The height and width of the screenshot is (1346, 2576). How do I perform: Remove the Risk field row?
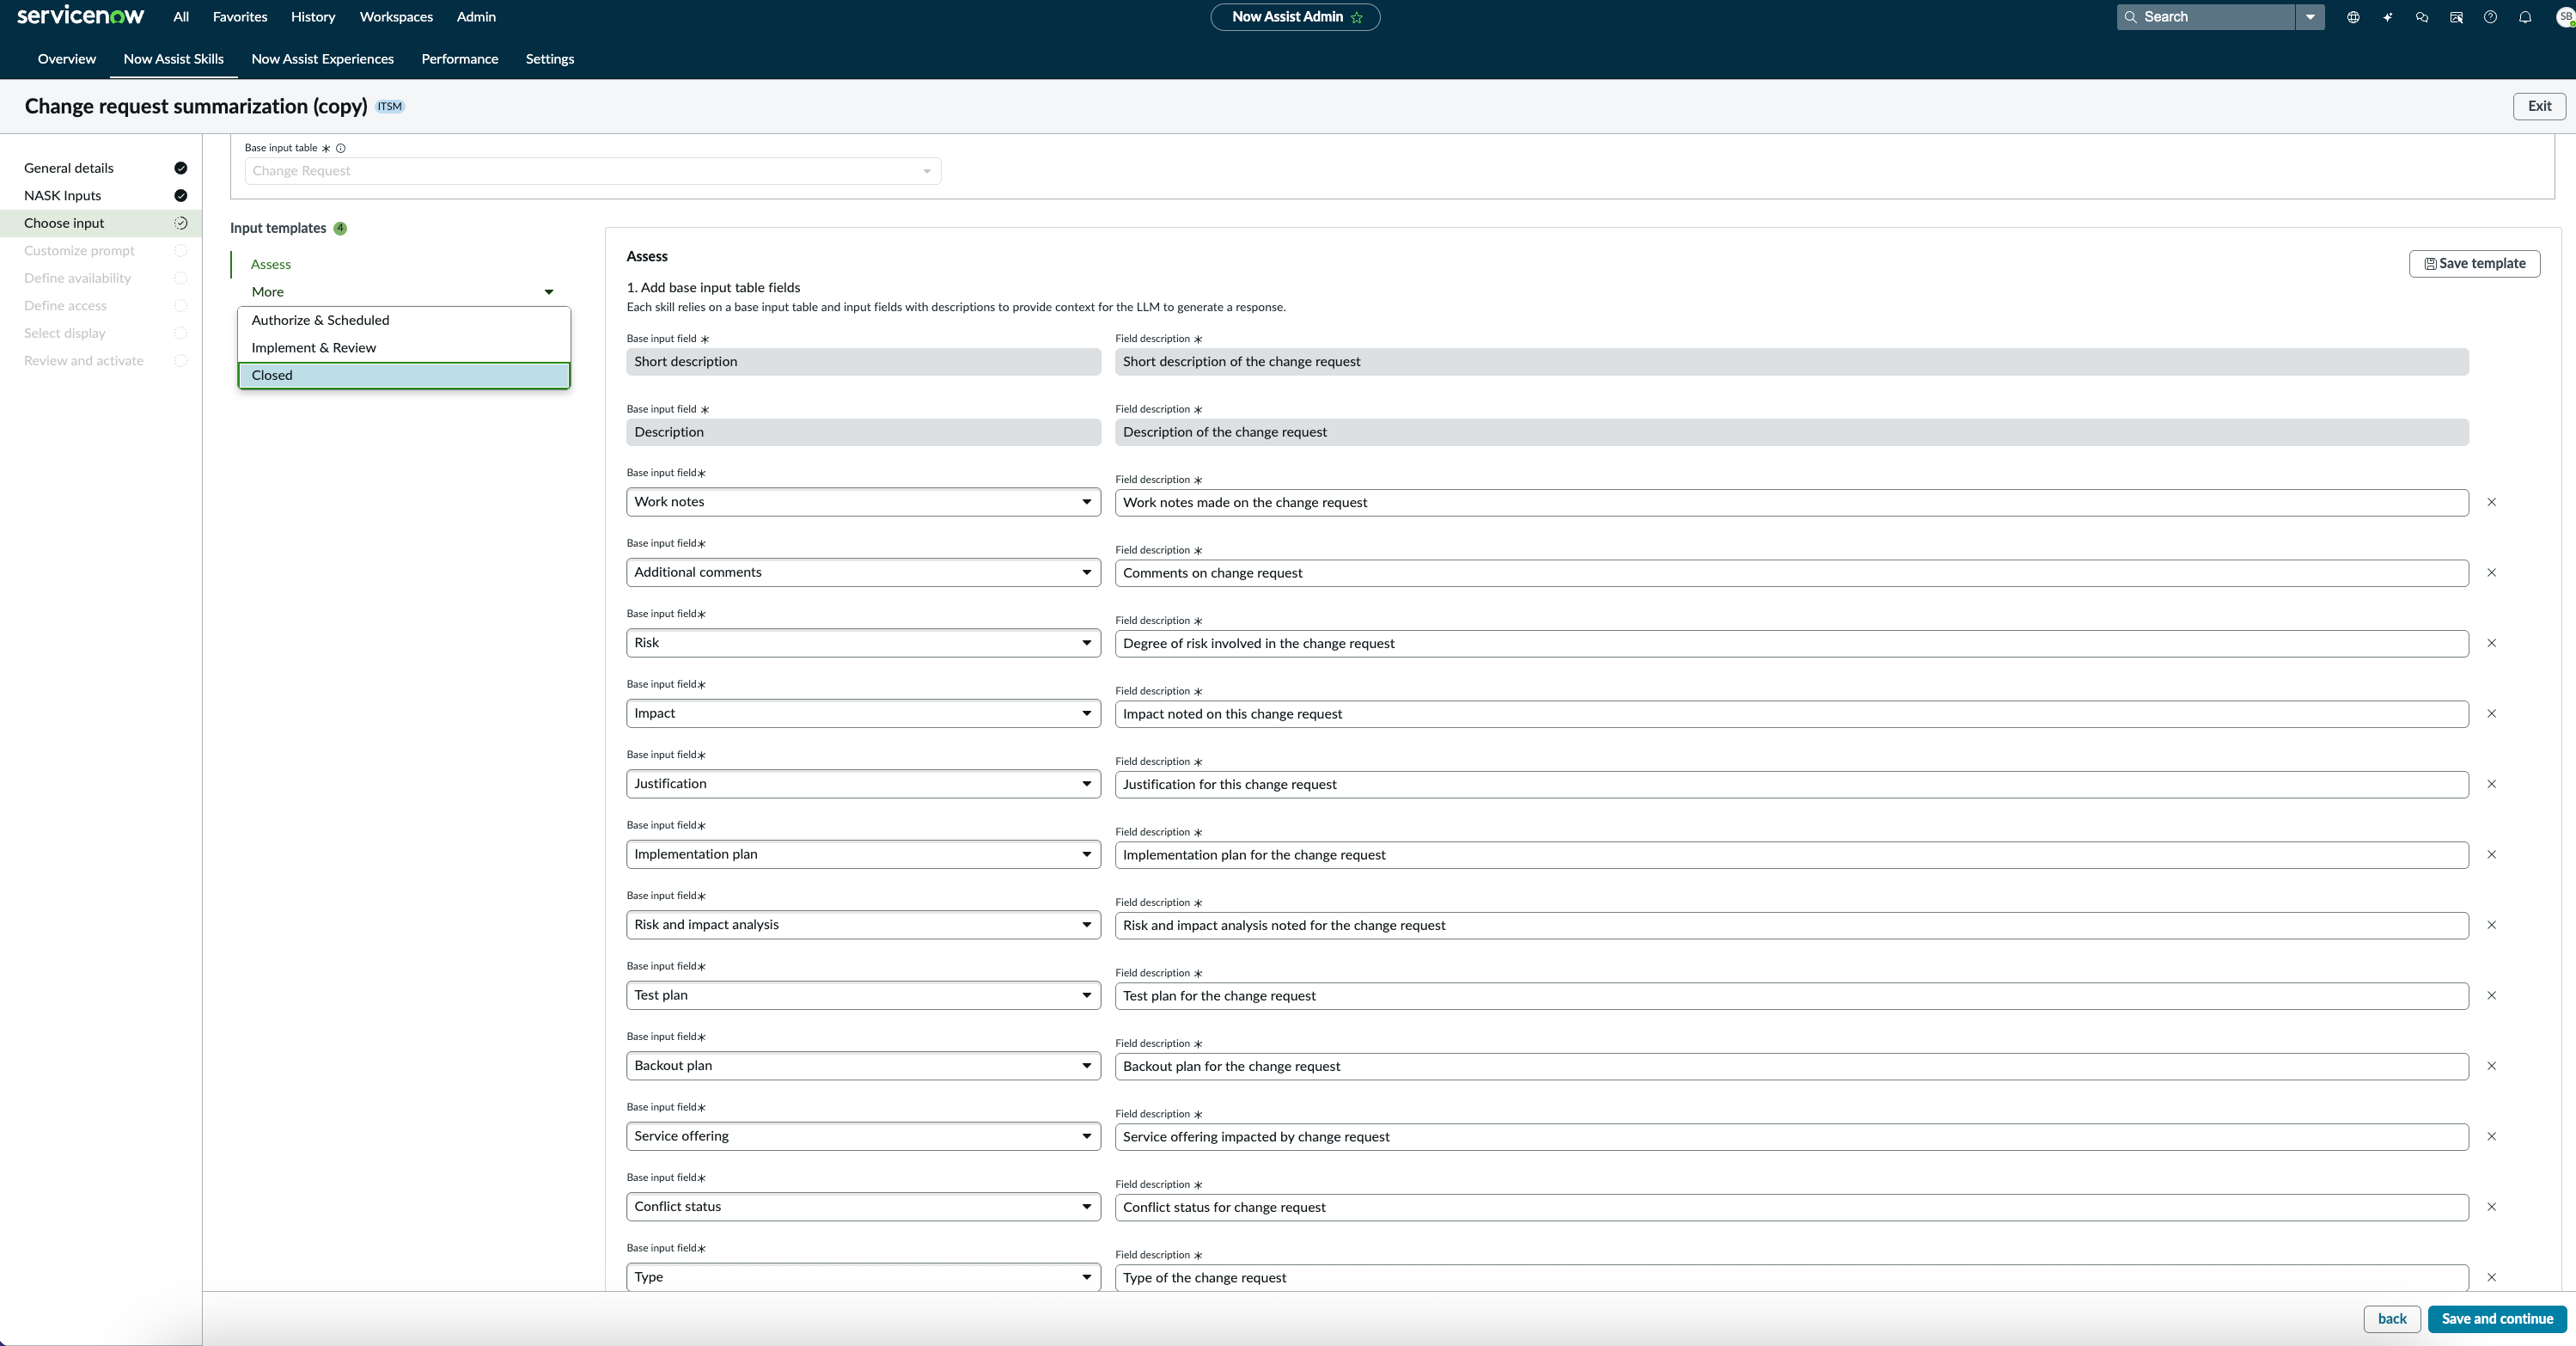[x=2491, y=643]
